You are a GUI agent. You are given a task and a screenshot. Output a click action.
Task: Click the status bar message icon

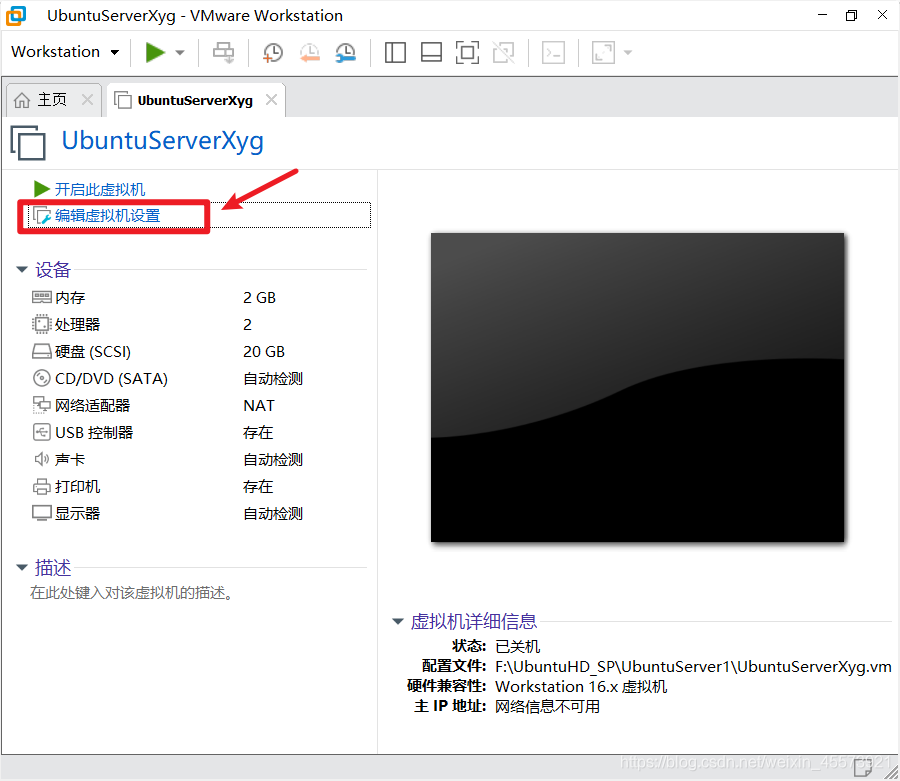point(863,767)
